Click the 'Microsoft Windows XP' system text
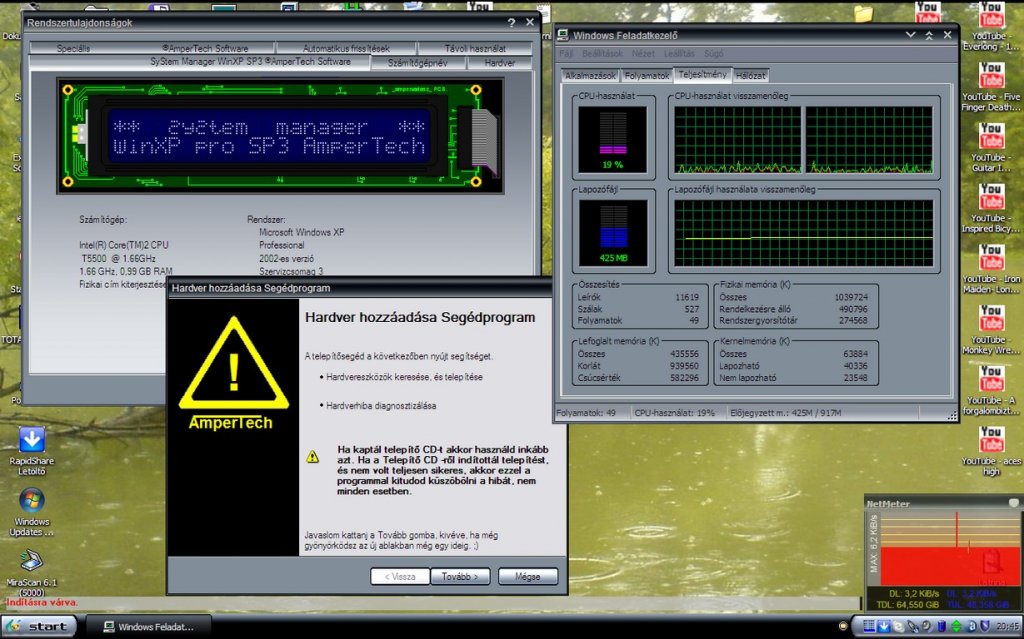This screenshot has height=639, width=1024. pyautogui.click(x=301, y=232)
